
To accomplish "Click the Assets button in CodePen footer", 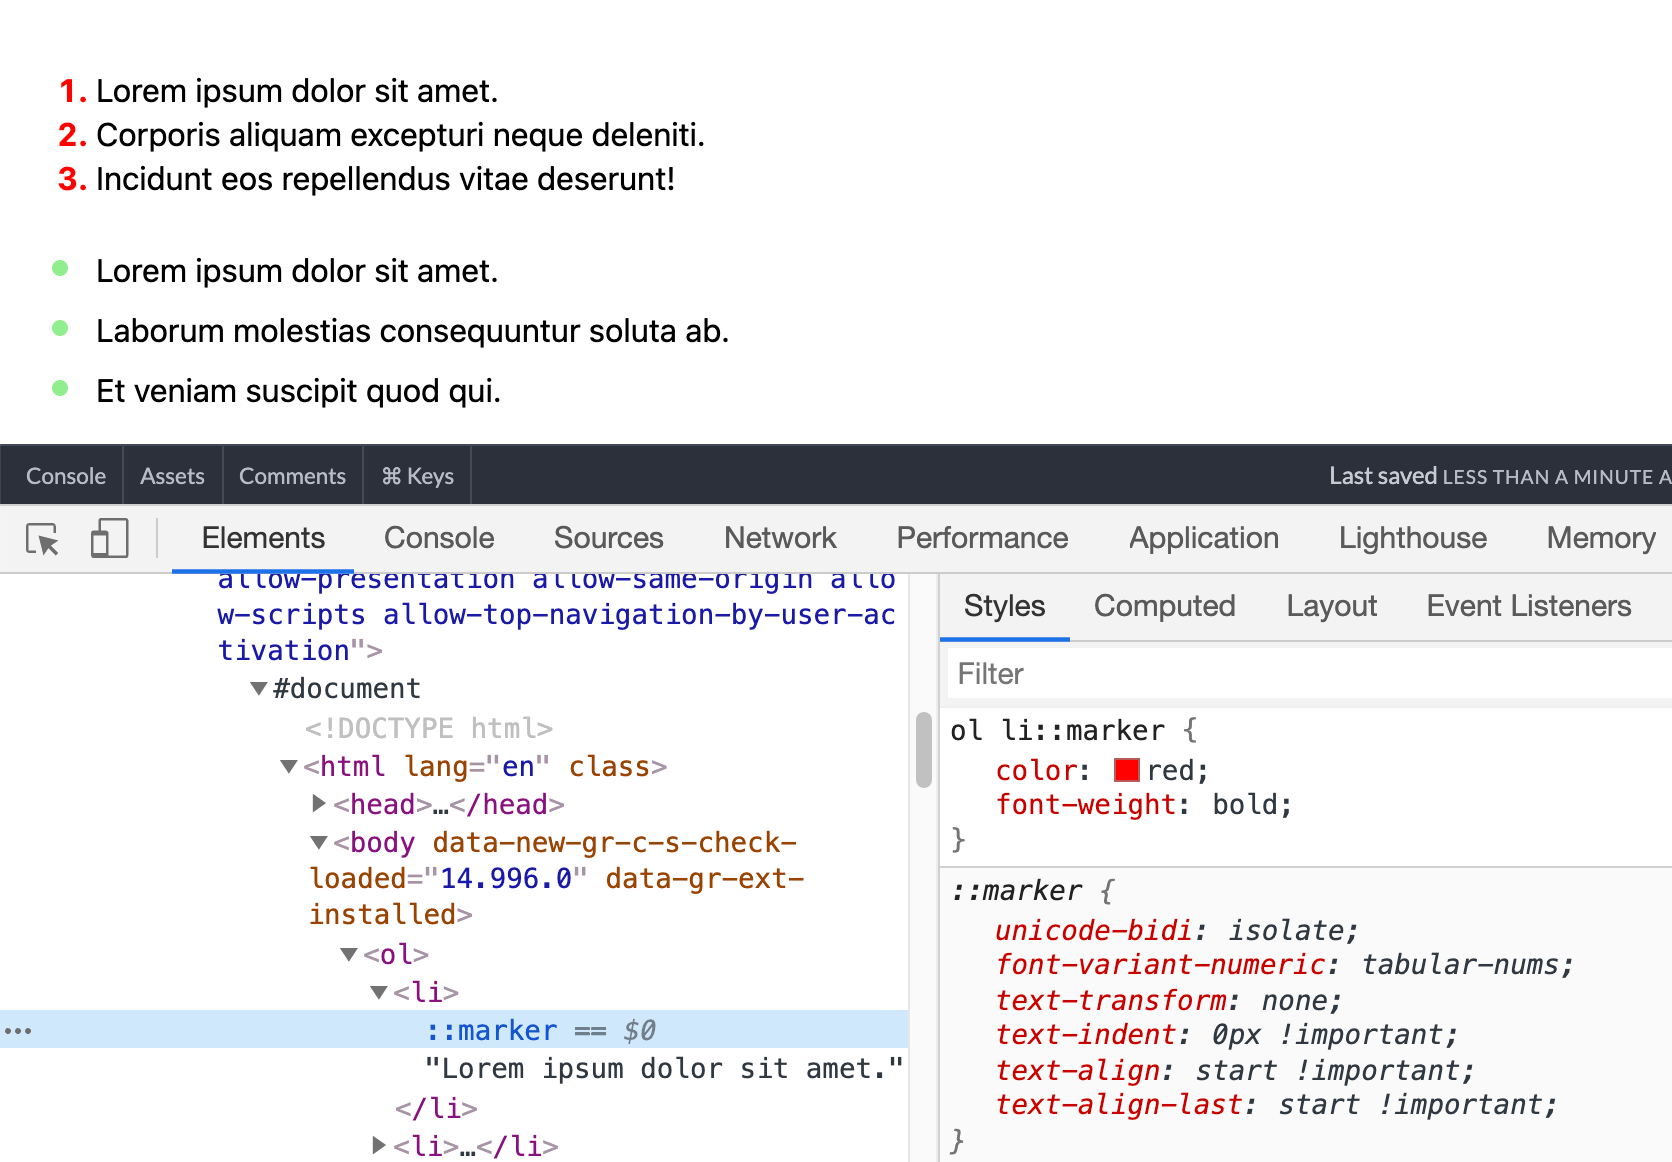I will click(172, 476).
